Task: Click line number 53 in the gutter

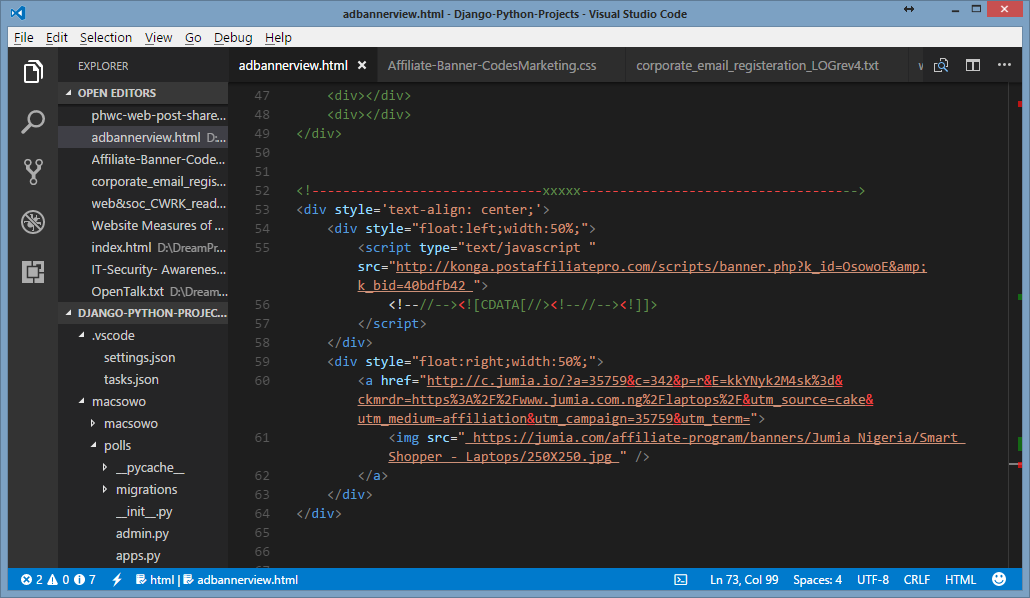Action: coord(262,210)
